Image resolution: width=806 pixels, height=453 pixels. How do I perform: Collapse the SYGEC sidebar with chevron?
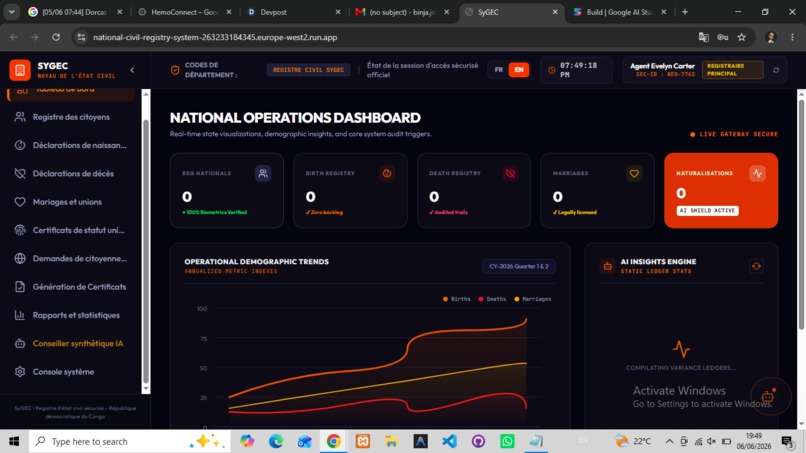[132, 70]
